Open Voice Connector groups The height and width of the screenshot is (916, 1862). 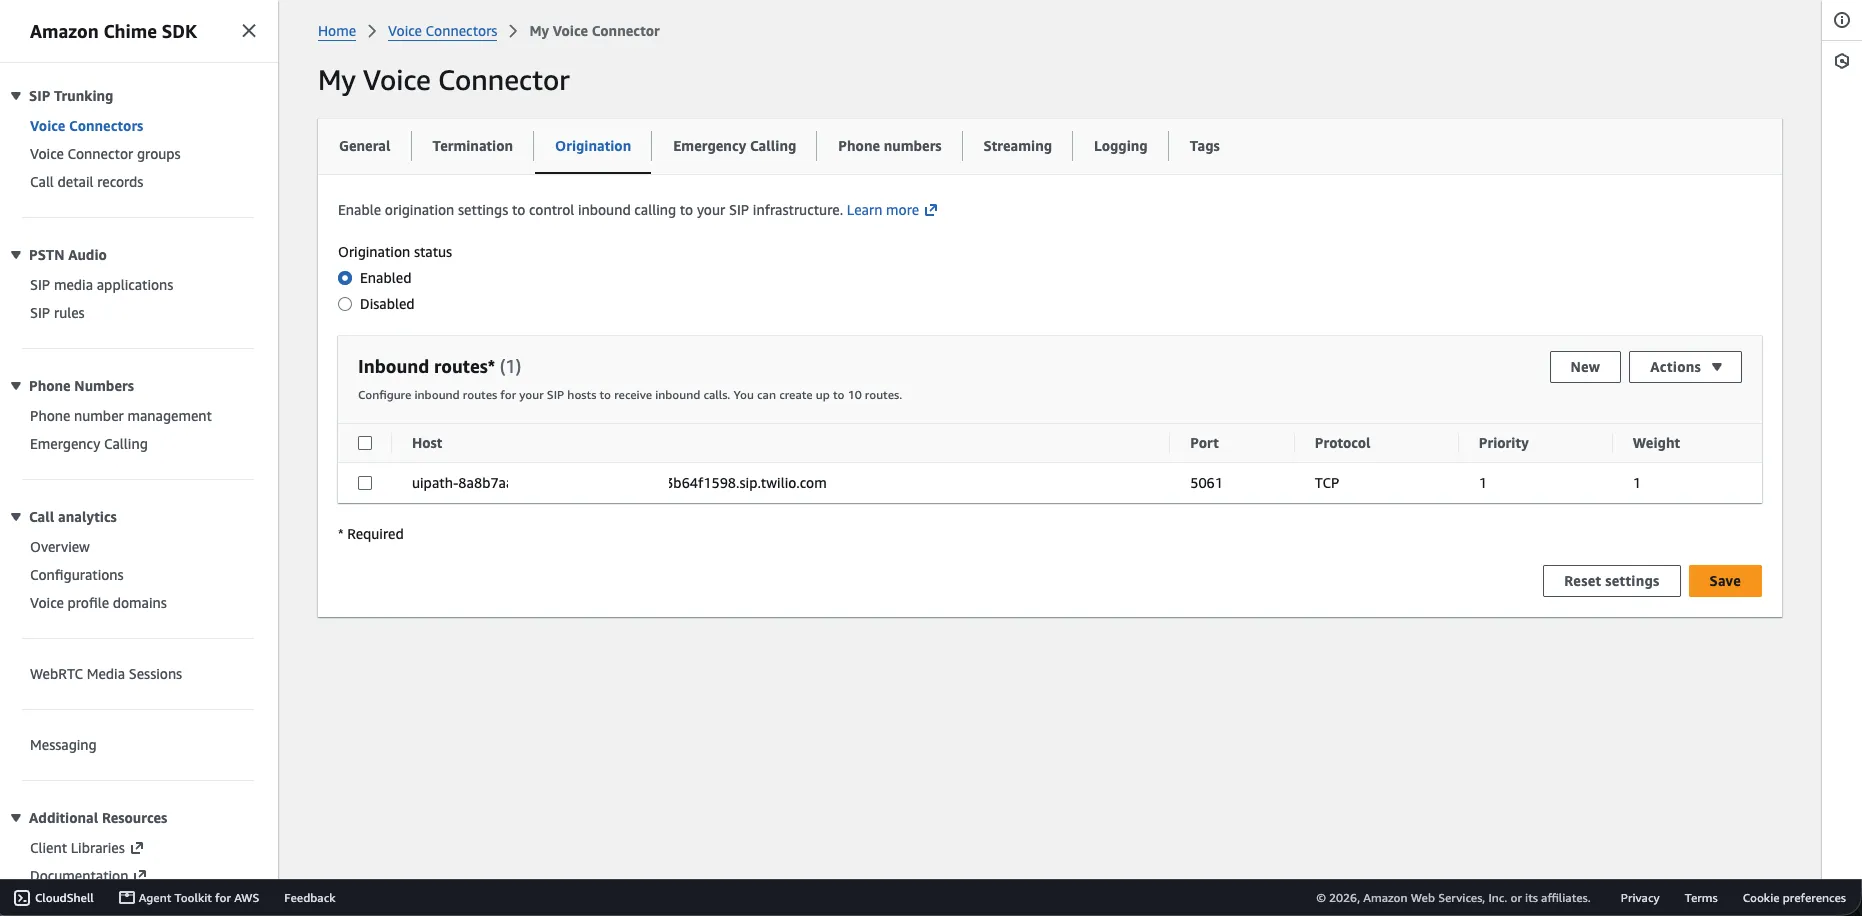pyautogui.click(x=105, y=154)
